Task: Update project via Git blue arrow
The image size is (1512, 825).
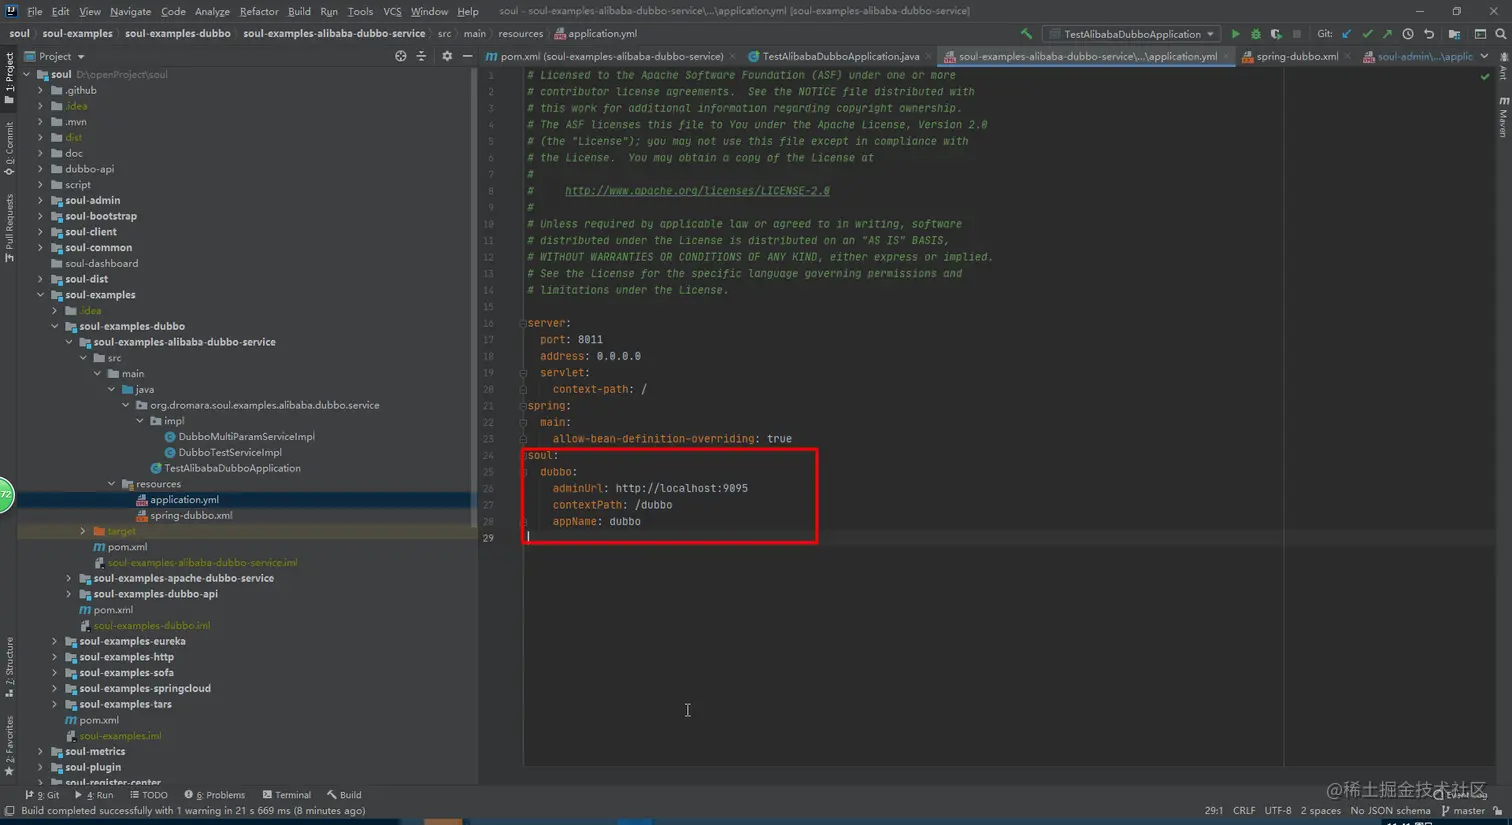Action: point(1347,34)
